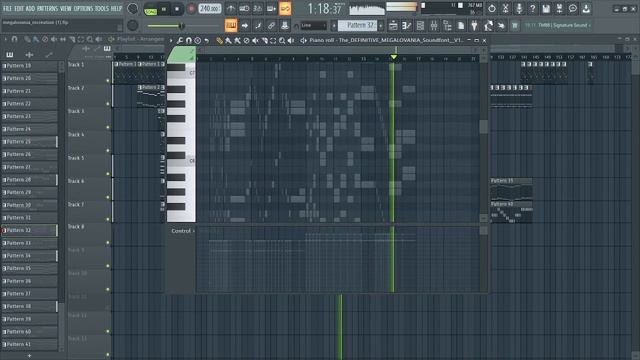Click the arrow left of Pattern 37

334,26
